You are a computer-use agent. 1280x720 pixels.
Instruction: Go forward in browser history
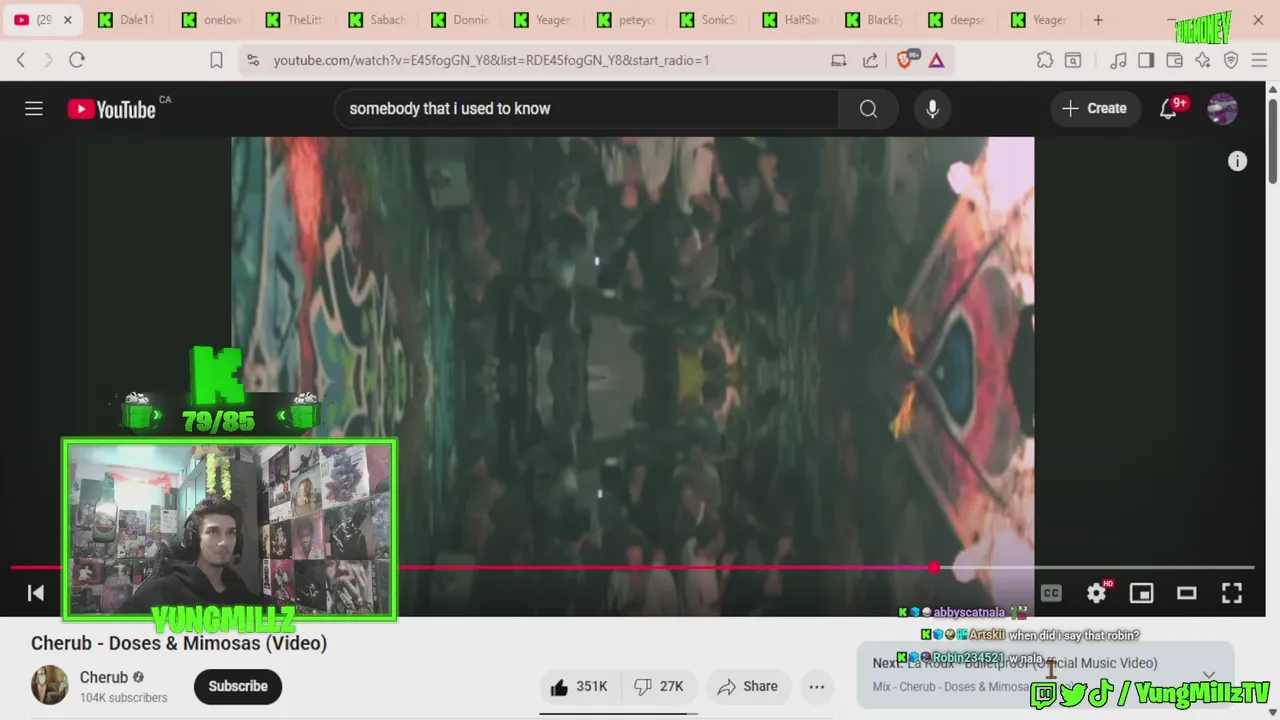[48, 60]
